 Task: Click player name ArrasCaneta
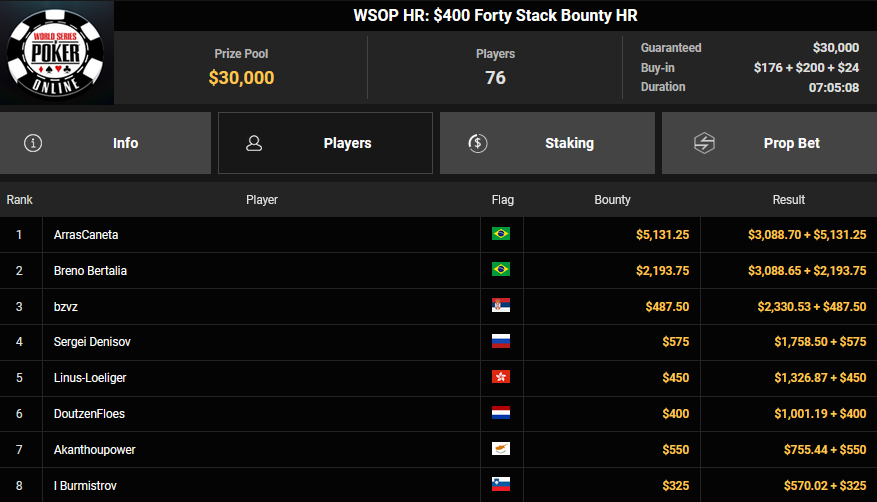click(x=86, y=234)
